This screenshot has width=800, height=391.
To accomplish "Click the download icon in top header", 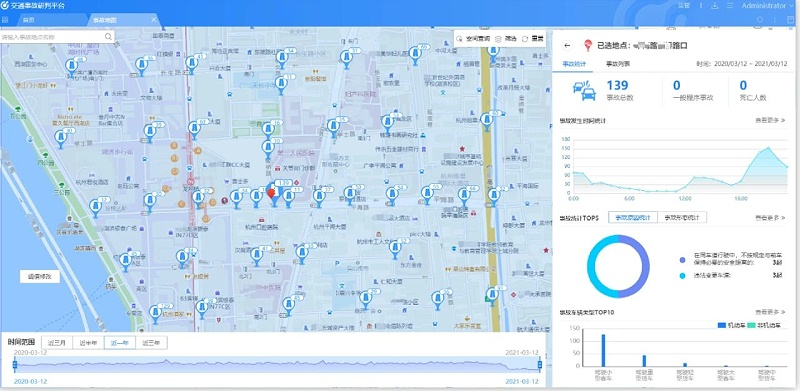I will click(715, 6).
